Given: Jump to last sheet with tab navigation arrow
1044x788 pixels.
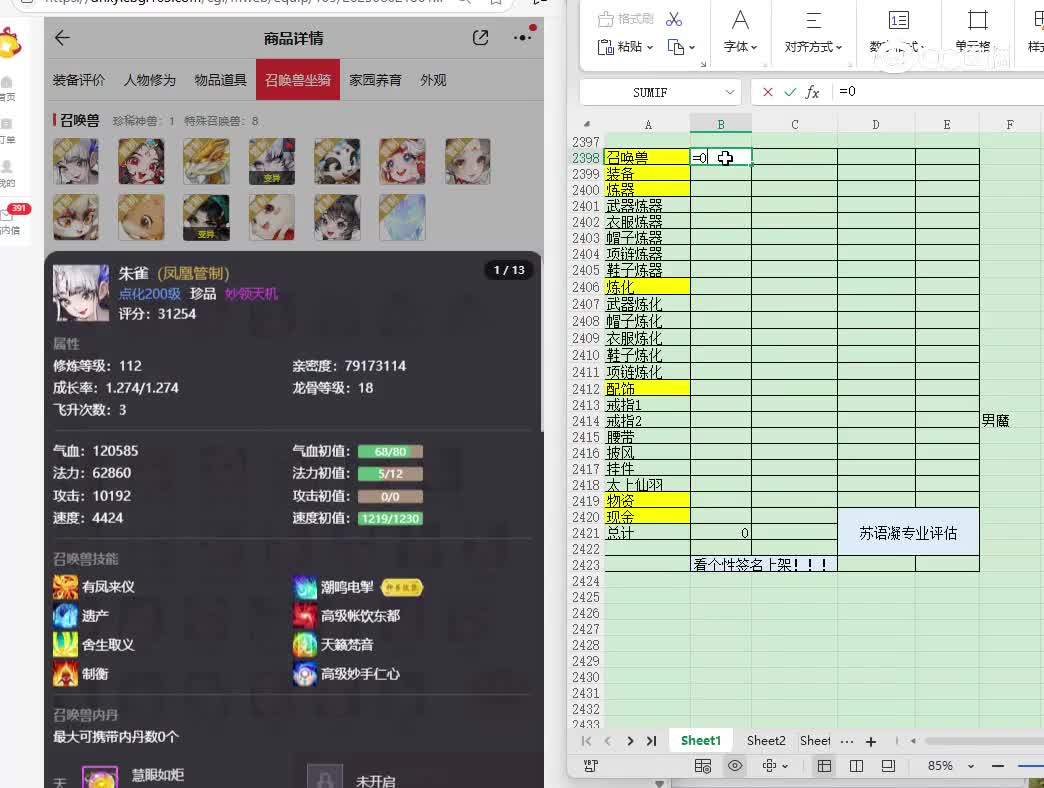Looking at the screenshot, I should click(651, 741).
